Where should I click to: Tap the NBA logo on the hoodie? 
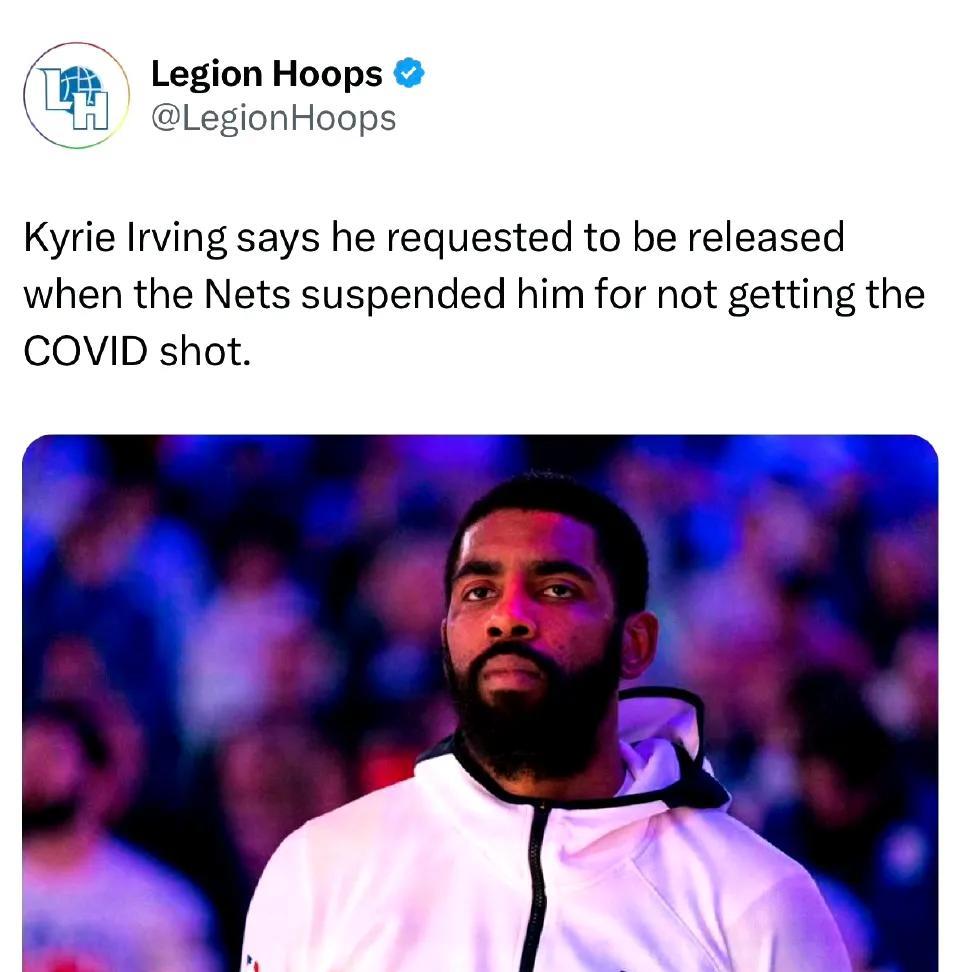[252, 963]
